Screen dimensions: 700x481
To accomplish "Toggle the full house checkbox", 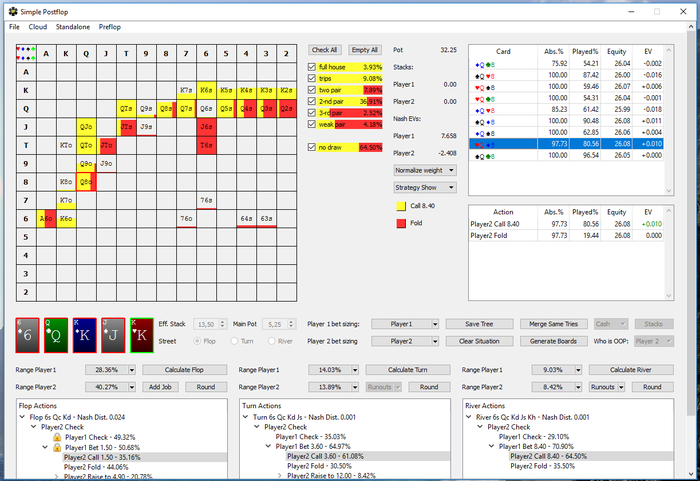I will click(x=312, y=67).
